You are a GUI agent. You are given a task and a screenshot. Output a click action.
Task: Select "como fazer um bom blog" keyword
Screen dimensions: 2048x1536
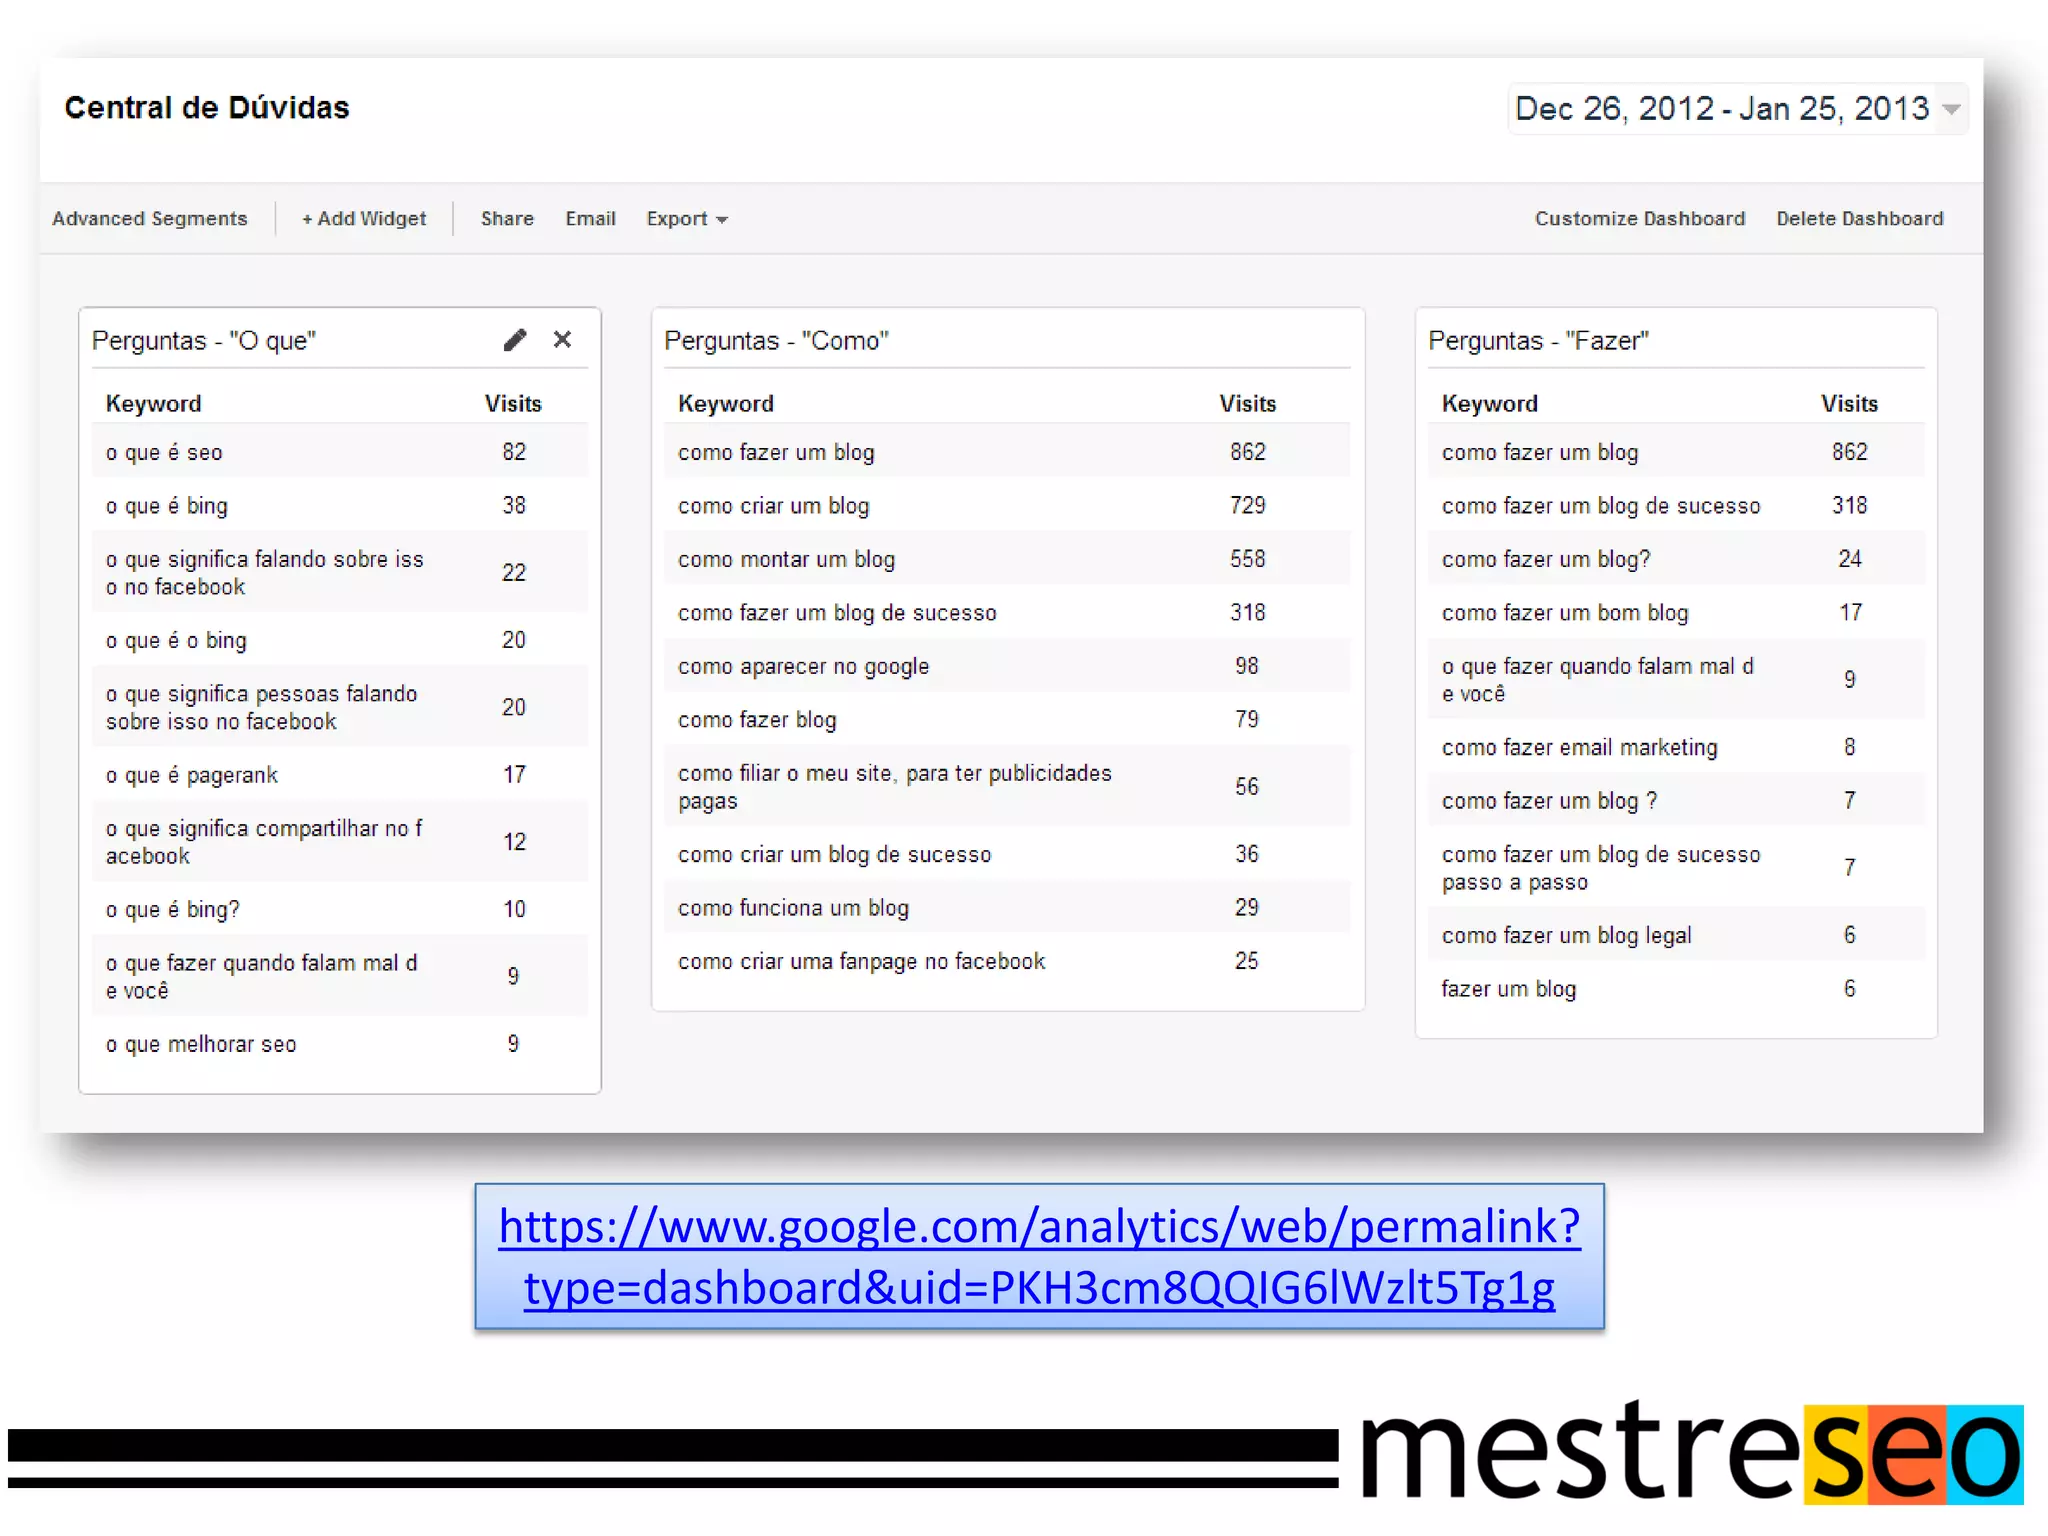click(x=1565, y=613)
